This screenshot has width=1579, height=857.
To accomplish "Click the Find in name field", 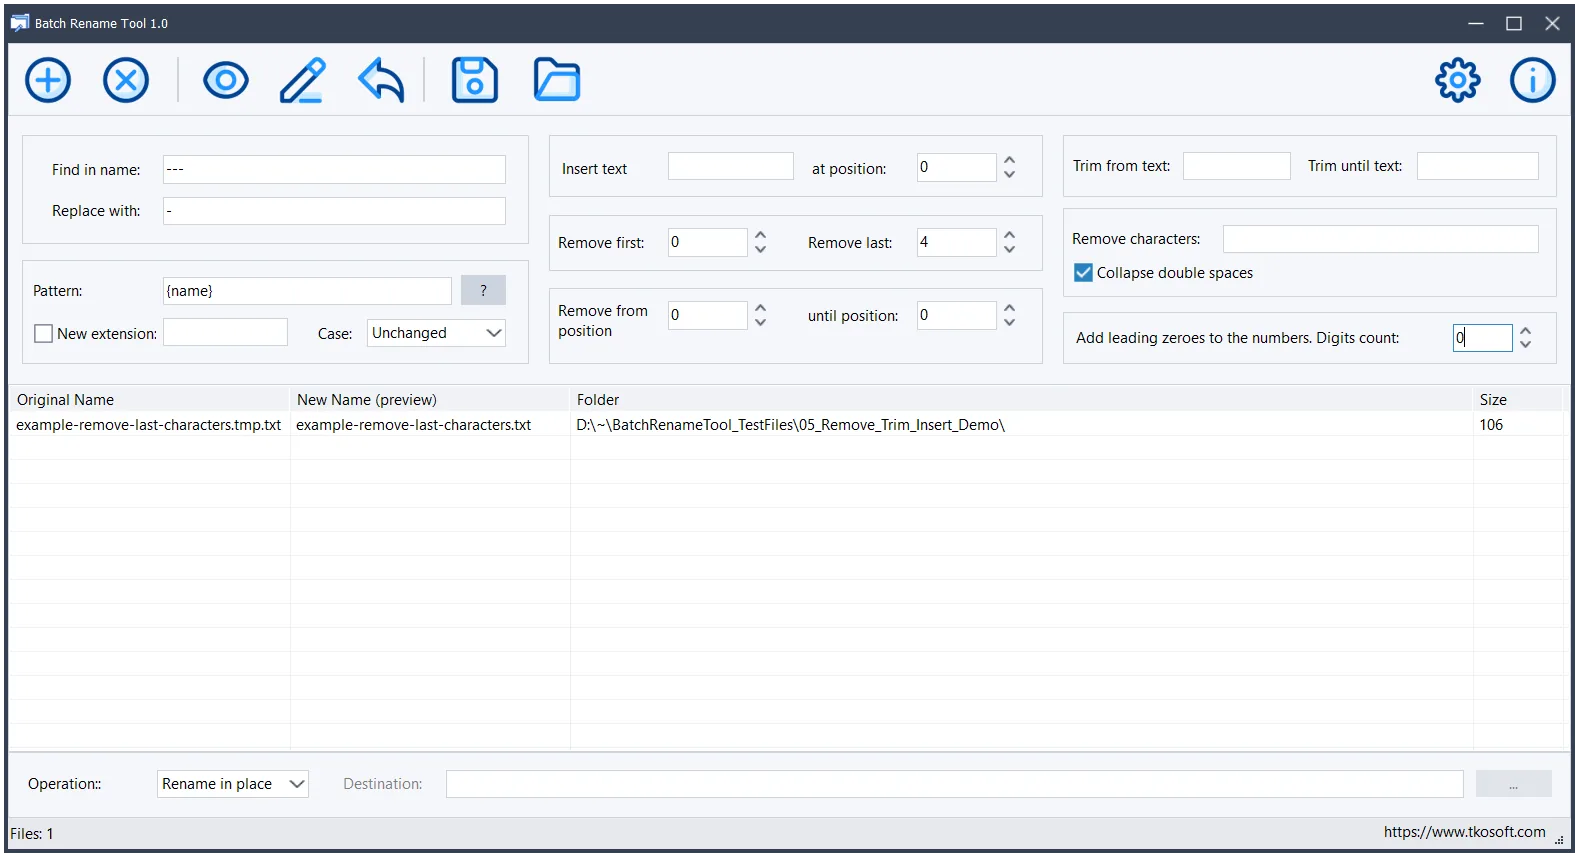I will click(334, 169).
